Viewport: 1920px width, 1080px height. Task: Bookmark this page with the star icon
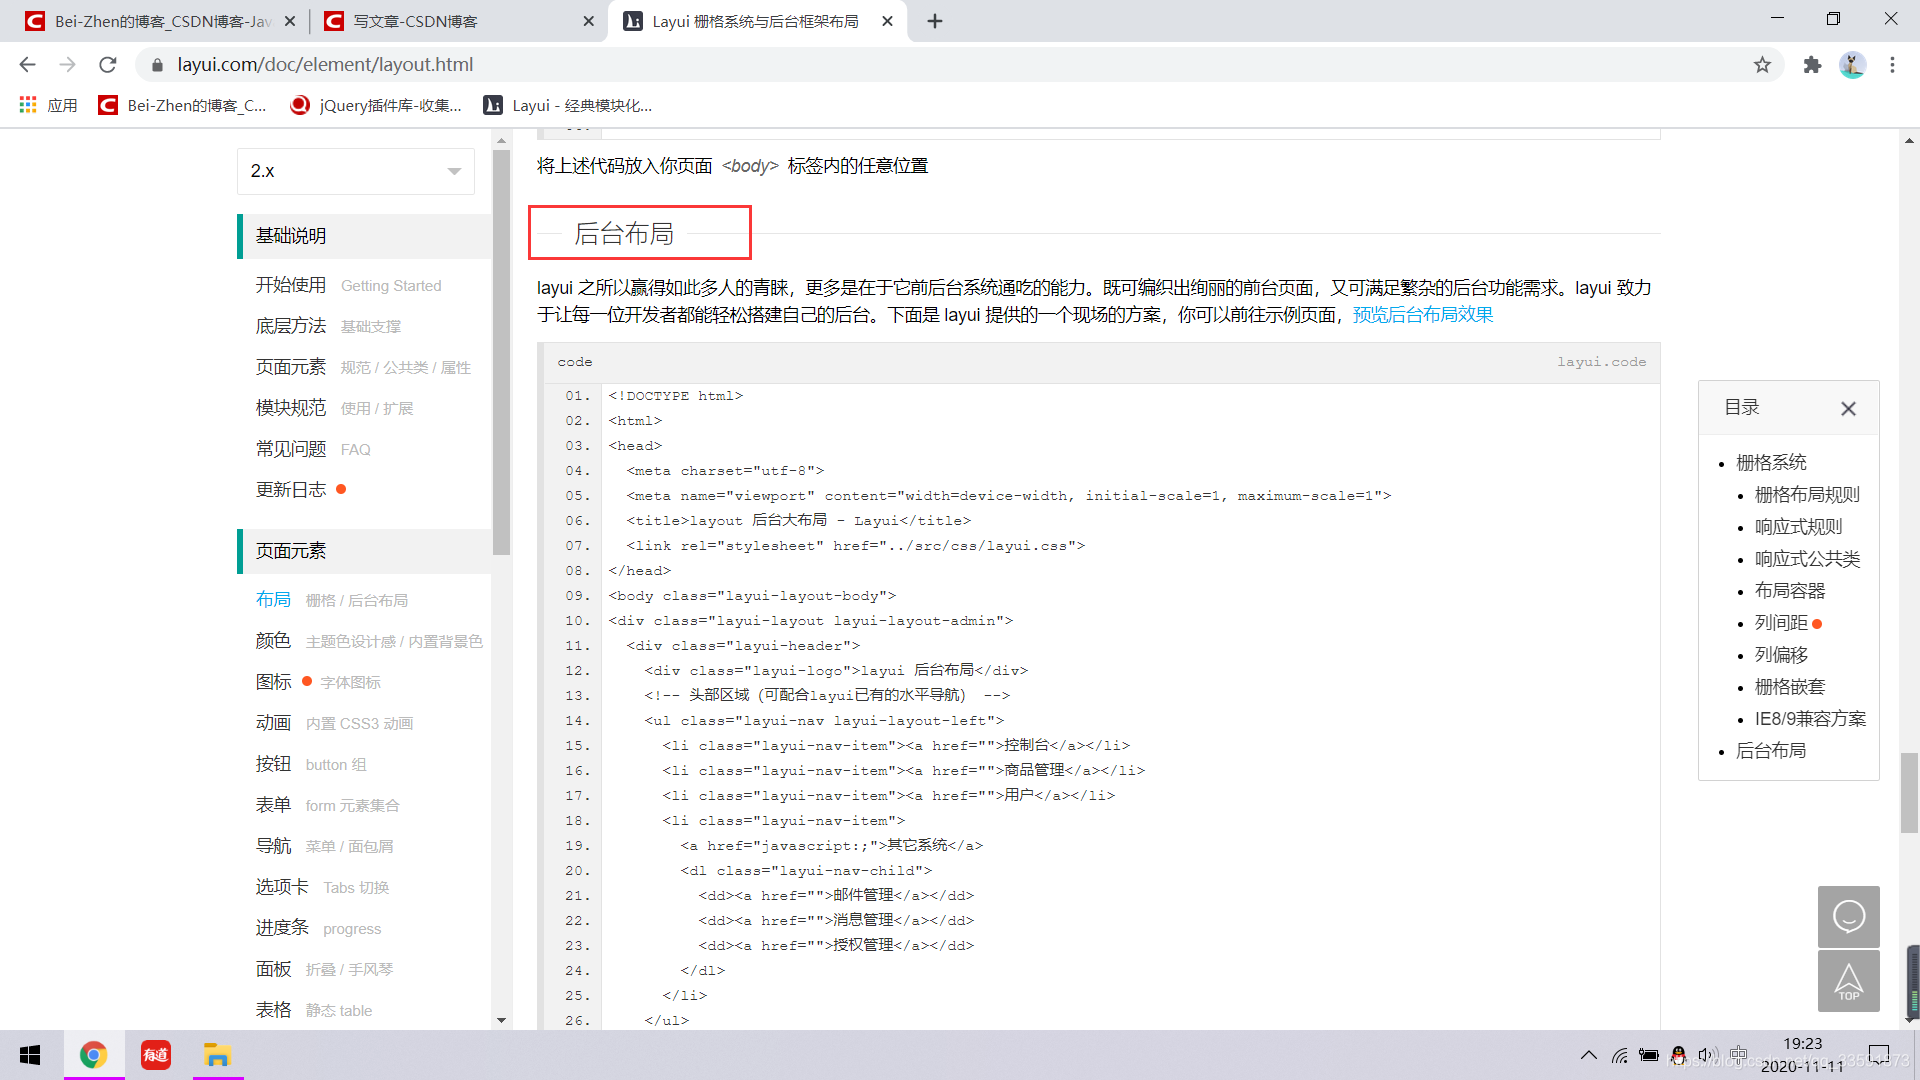point(1762,65)
